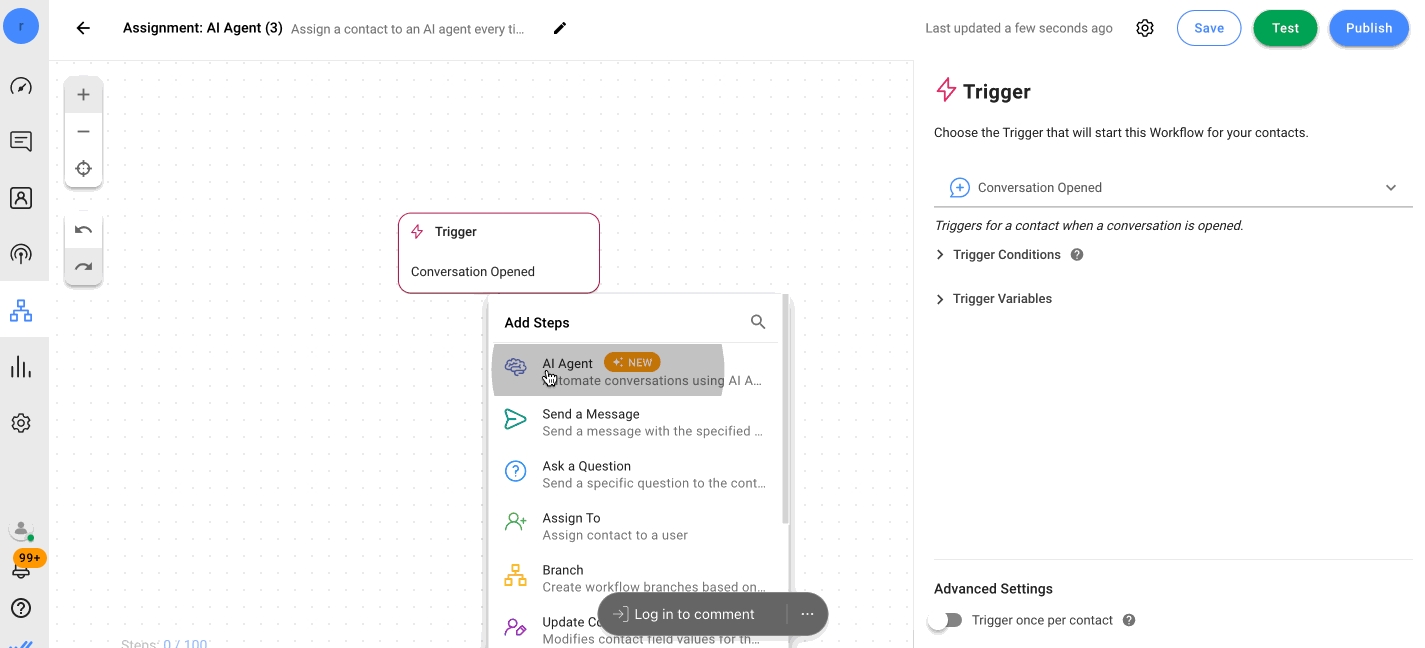Search steps with magnifier icon

758,322
